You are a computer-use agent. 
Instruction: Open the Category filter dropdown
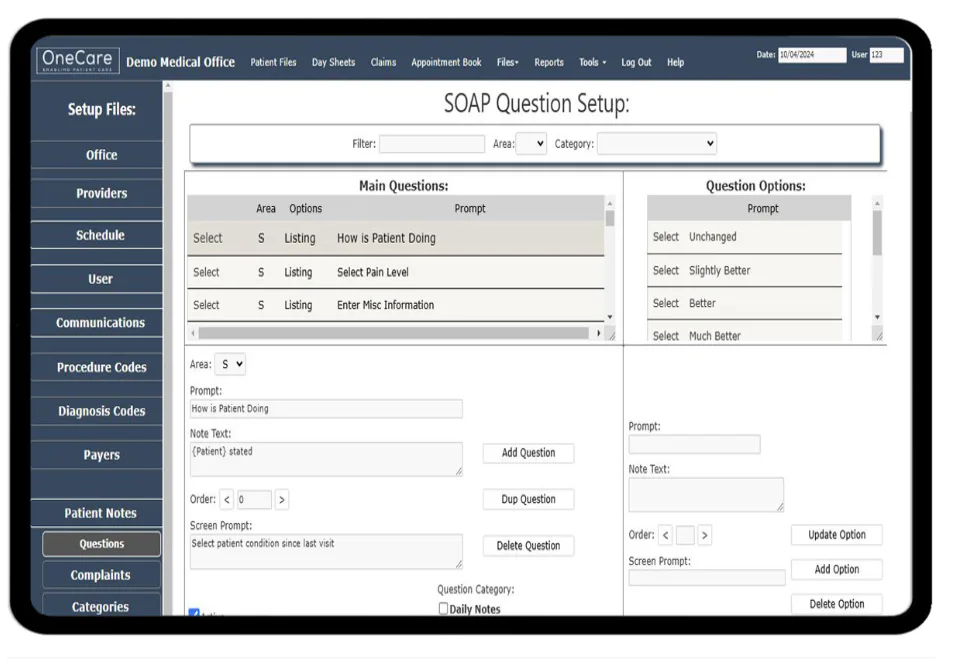click(657, 144)
